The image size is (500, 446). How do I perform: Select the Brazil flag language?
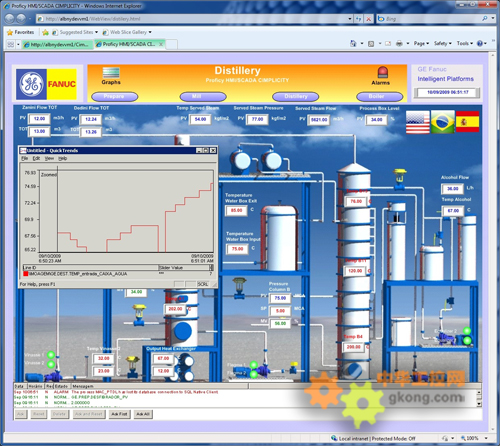point(442,122)
